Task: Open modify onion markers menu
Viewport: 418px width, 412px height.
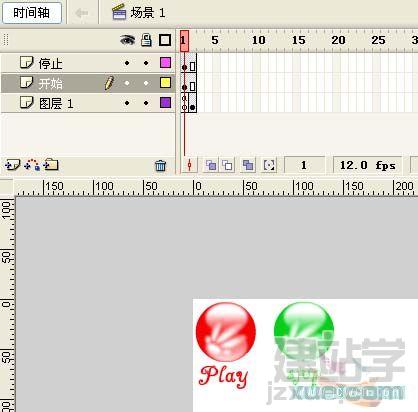Action: 269,165
